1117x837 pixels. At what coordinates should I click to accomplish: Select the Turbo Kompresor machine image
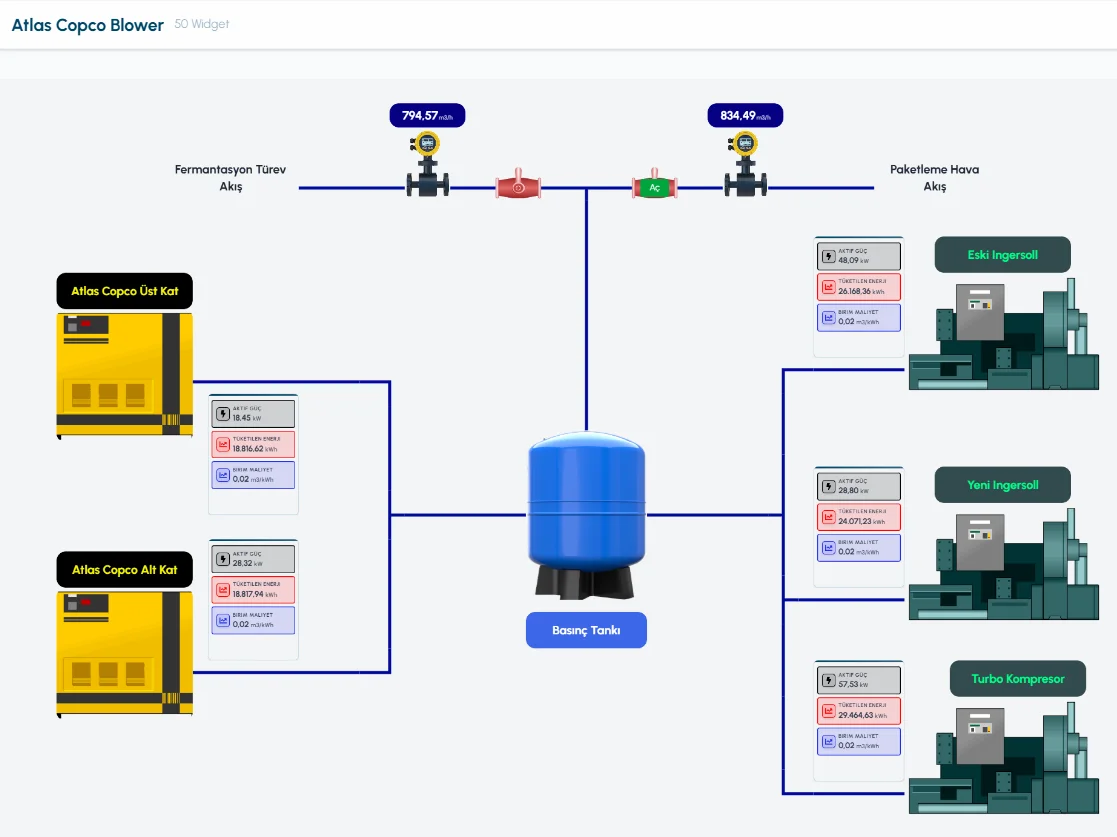[x=1004, y=757]
